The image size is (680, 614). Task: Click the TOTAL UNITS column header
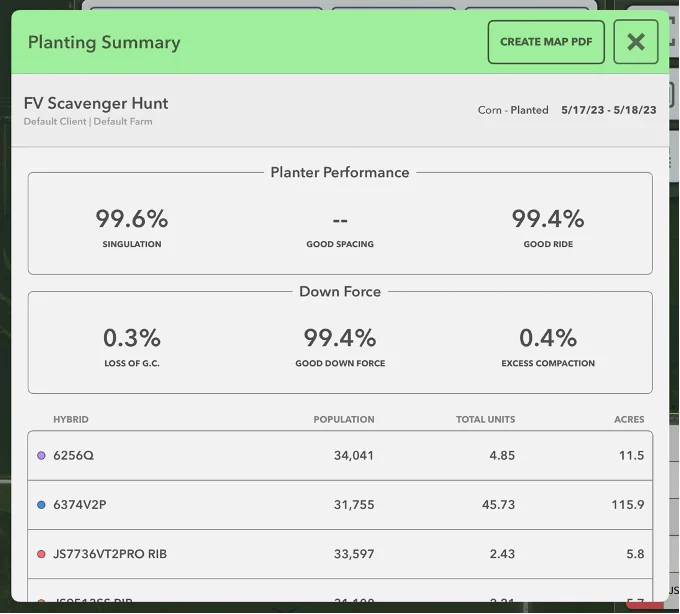[485, 419]
